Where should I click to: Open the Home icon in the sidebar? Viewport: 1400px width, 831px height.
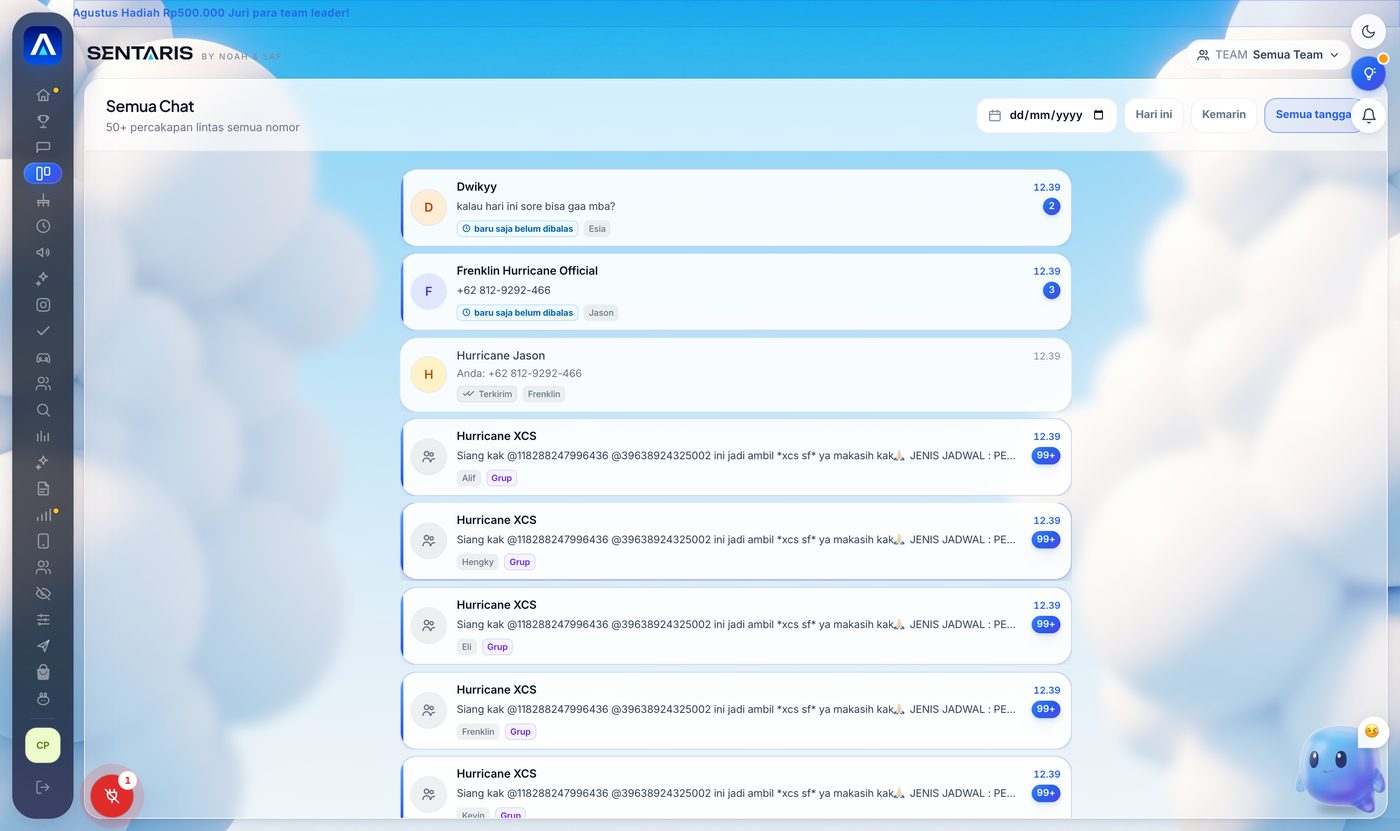pyautogui.click(x=43, y=95)
